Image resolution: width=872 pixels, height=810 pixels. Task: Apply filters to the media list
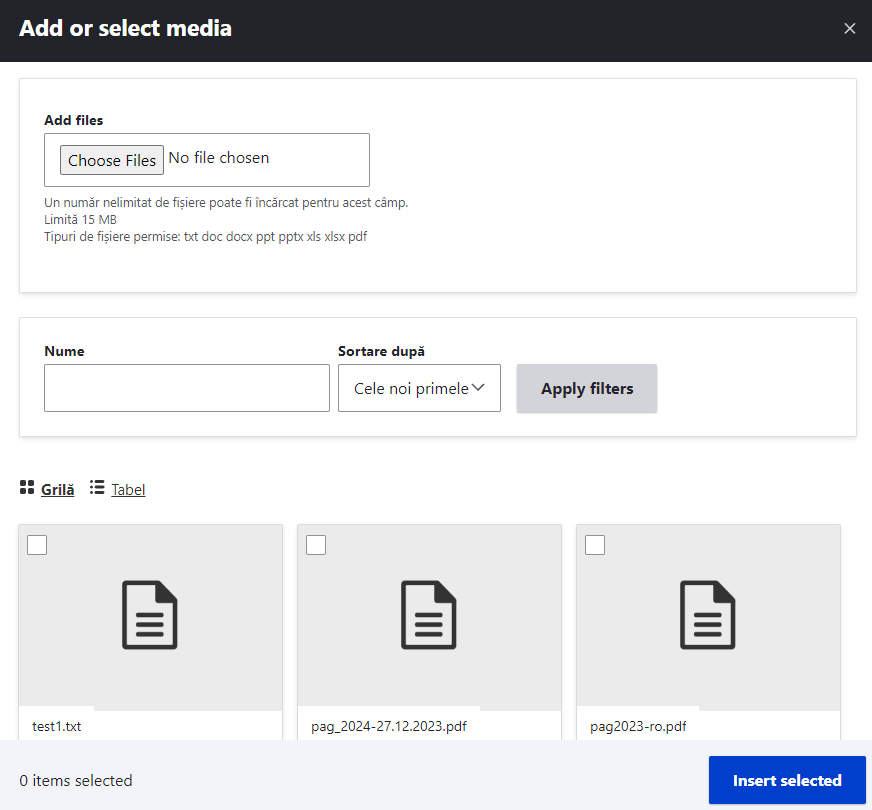coord(586,388)
